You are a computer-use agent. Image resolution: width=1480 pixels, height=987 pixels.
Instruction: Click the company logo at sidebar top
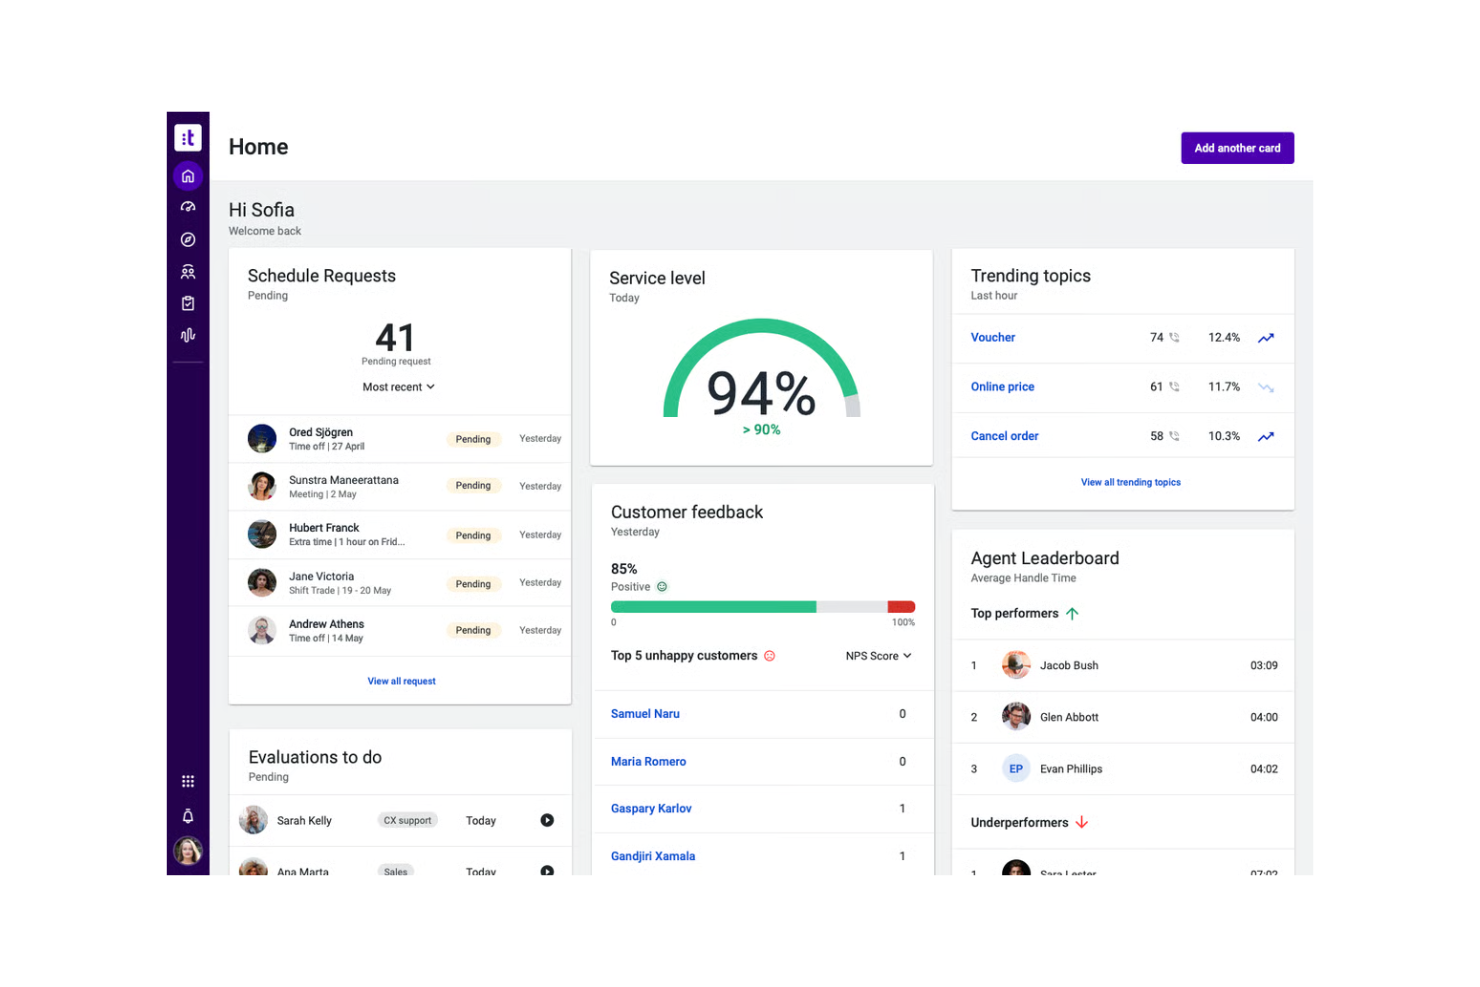[188, 137]
